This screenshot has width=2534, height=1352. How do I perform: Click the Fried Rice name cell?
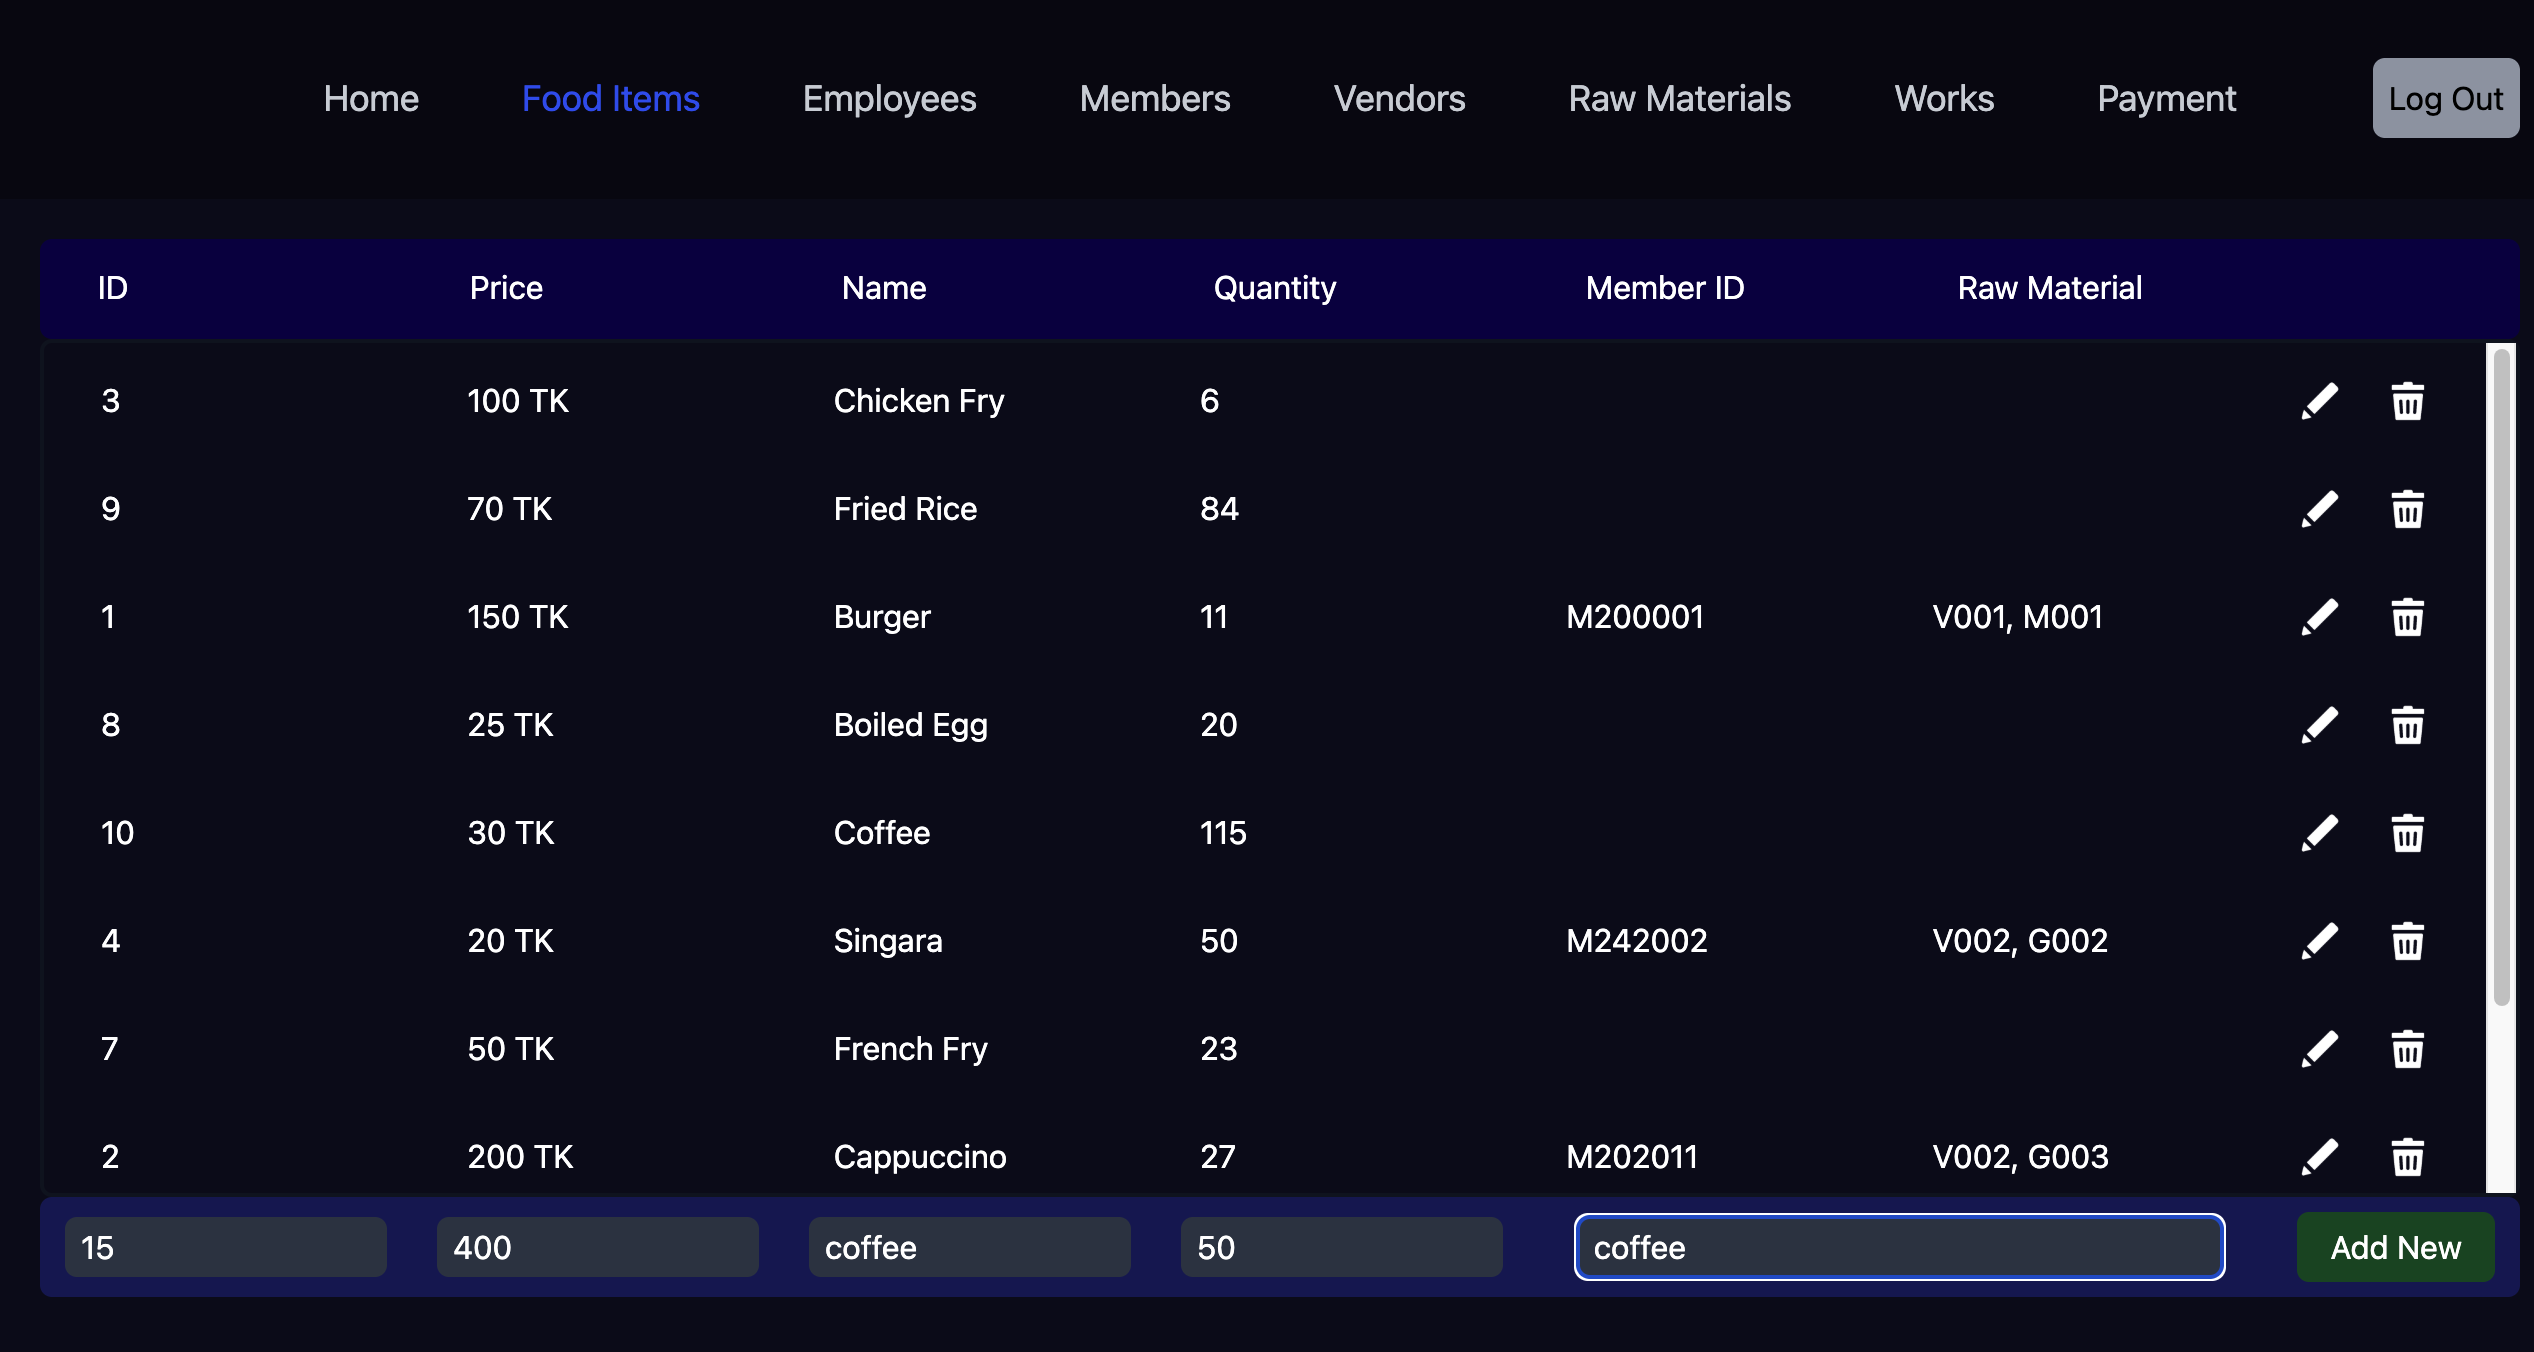pos(905,509)
